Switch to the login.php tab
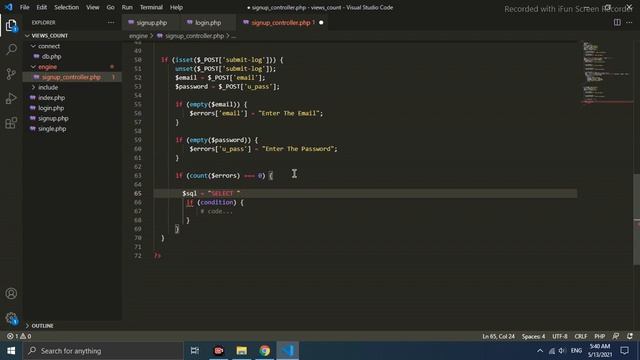640x360 pixels. point(207,23)
